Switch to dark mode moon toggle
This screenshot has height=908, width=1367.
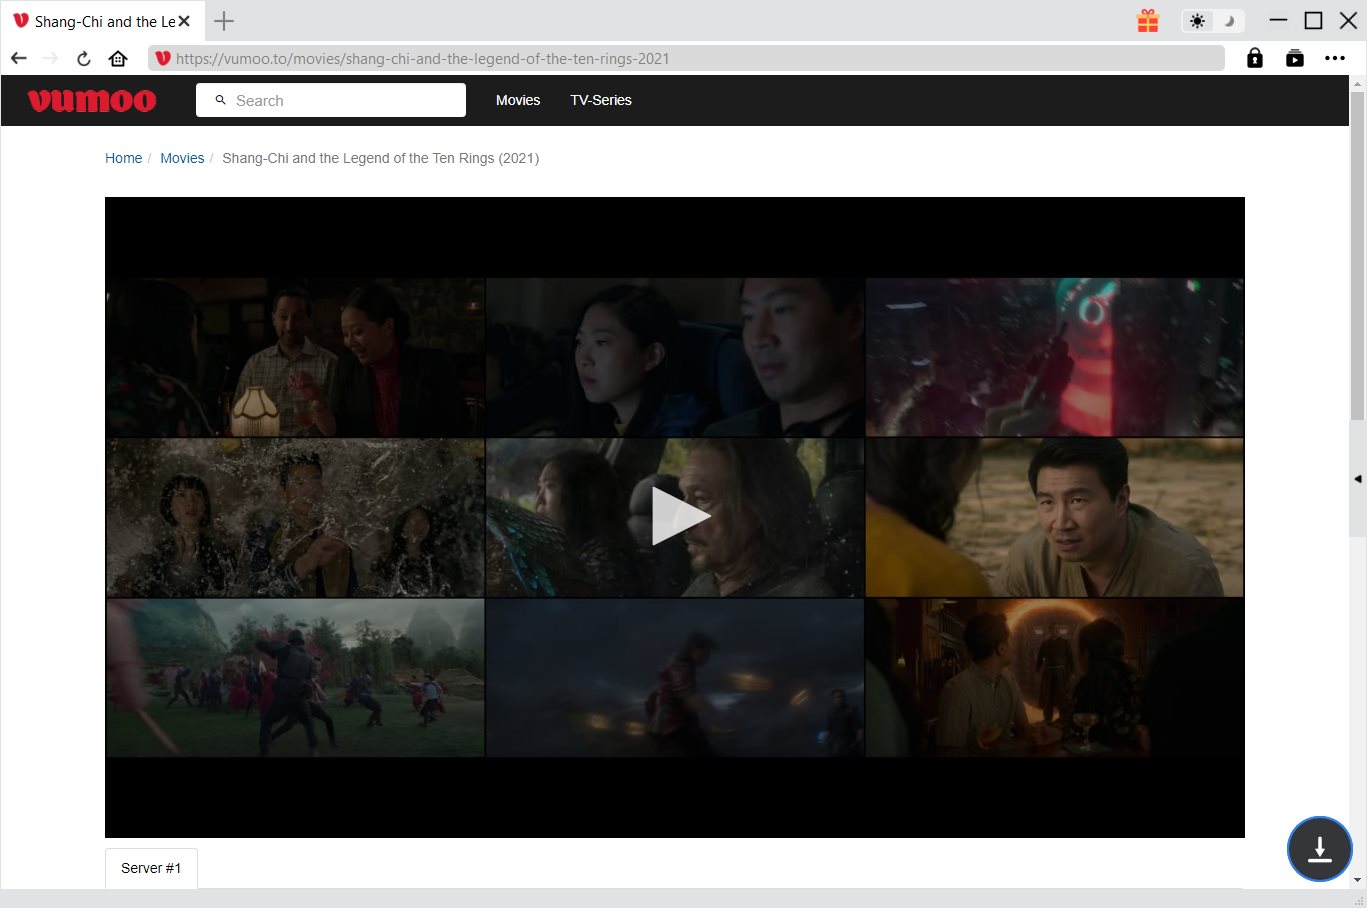1230,21
